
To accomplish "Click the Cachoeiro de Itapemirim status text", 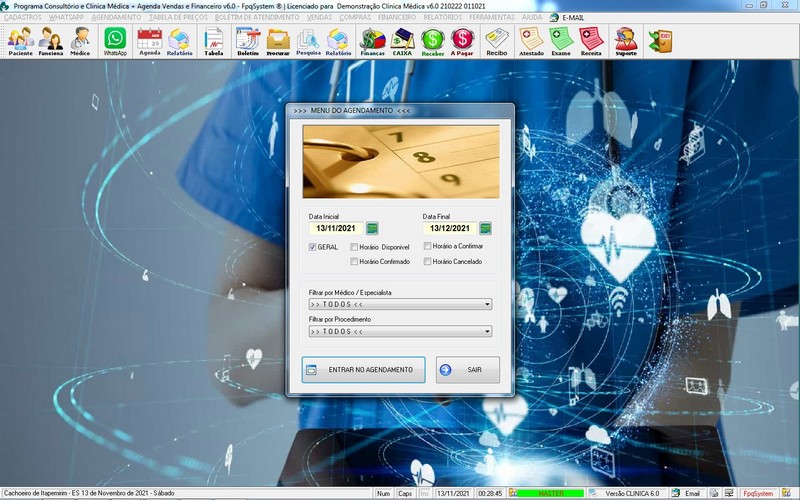I will click(89, 493).
